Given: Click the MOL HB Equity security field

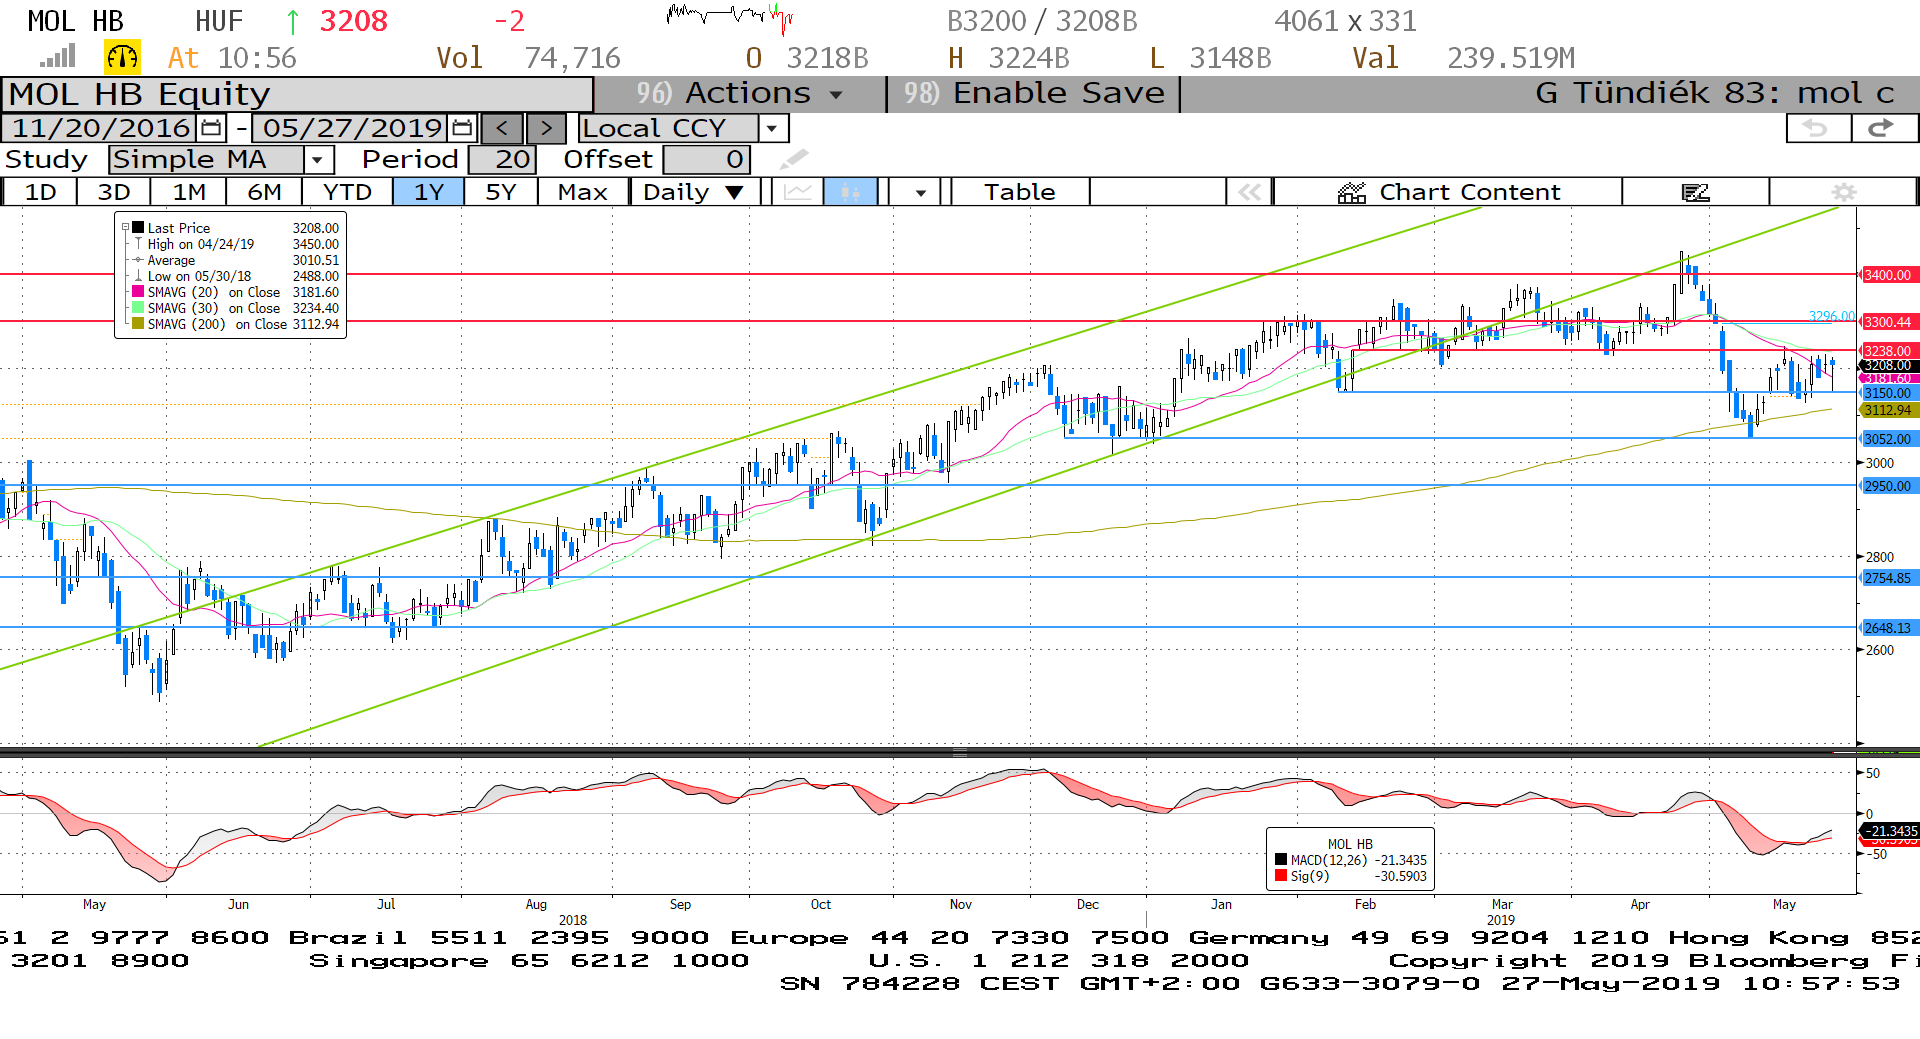Looking at the screenshot, I should tap(297, 94).
